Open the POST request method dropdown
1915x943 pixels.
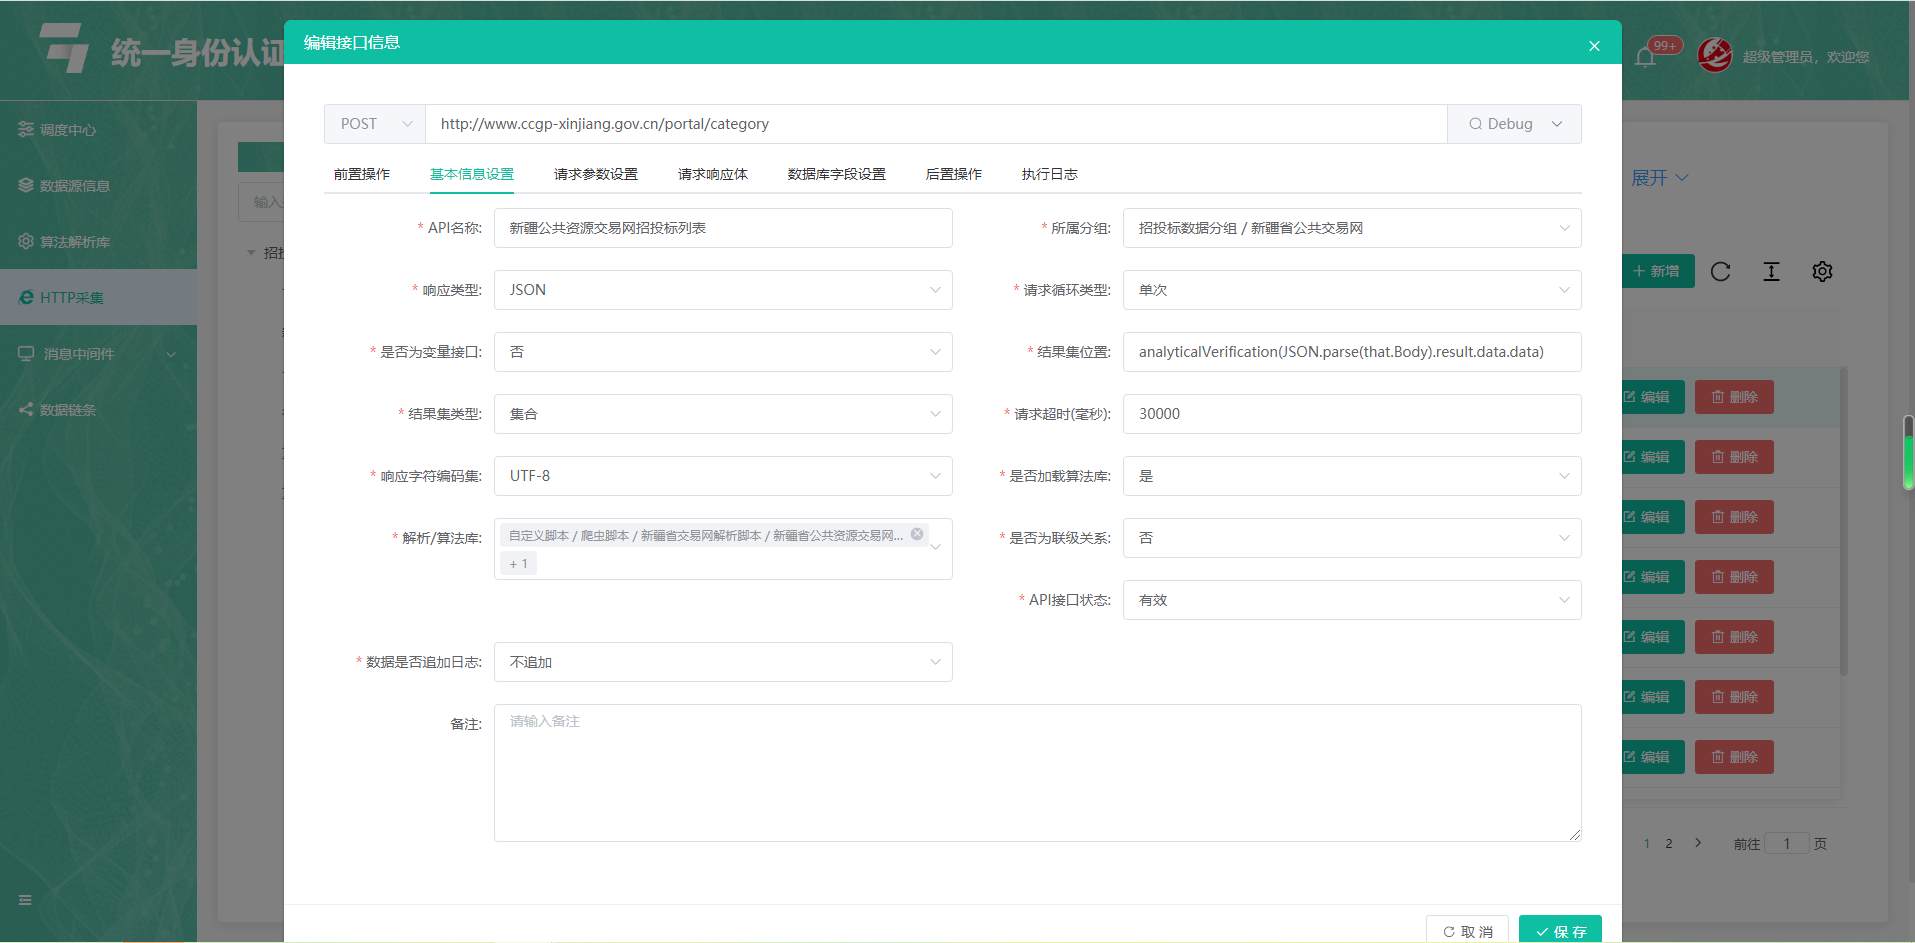375,124
